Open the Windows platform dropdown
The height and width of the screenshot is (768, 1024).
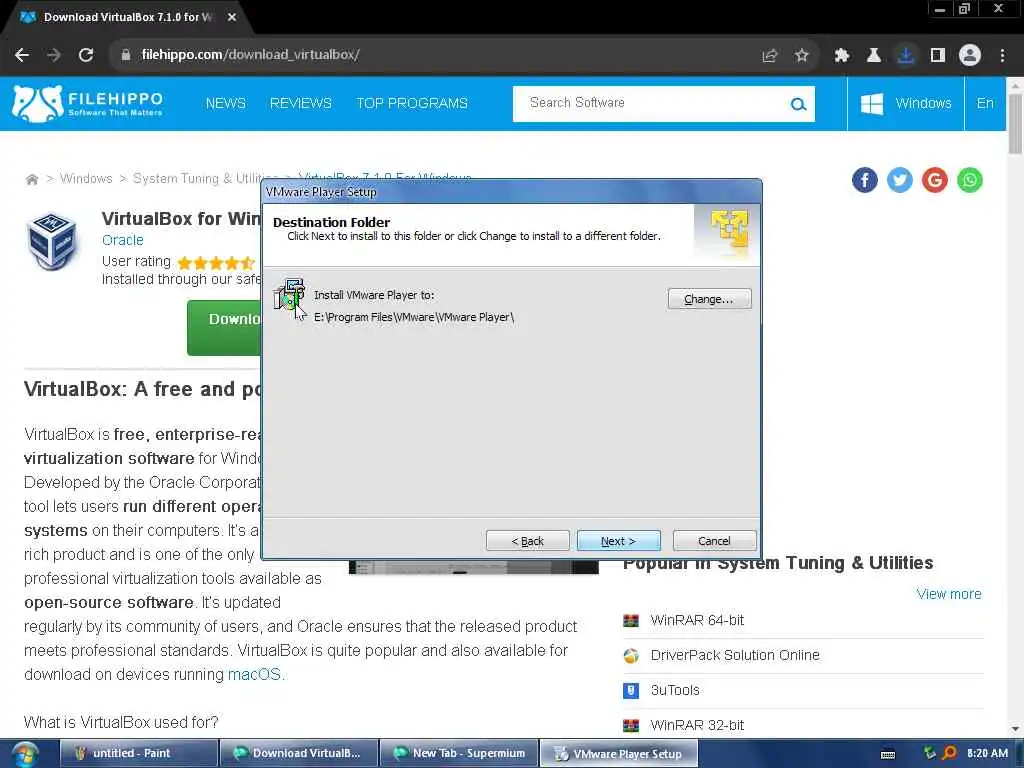[x=906, y=103]
